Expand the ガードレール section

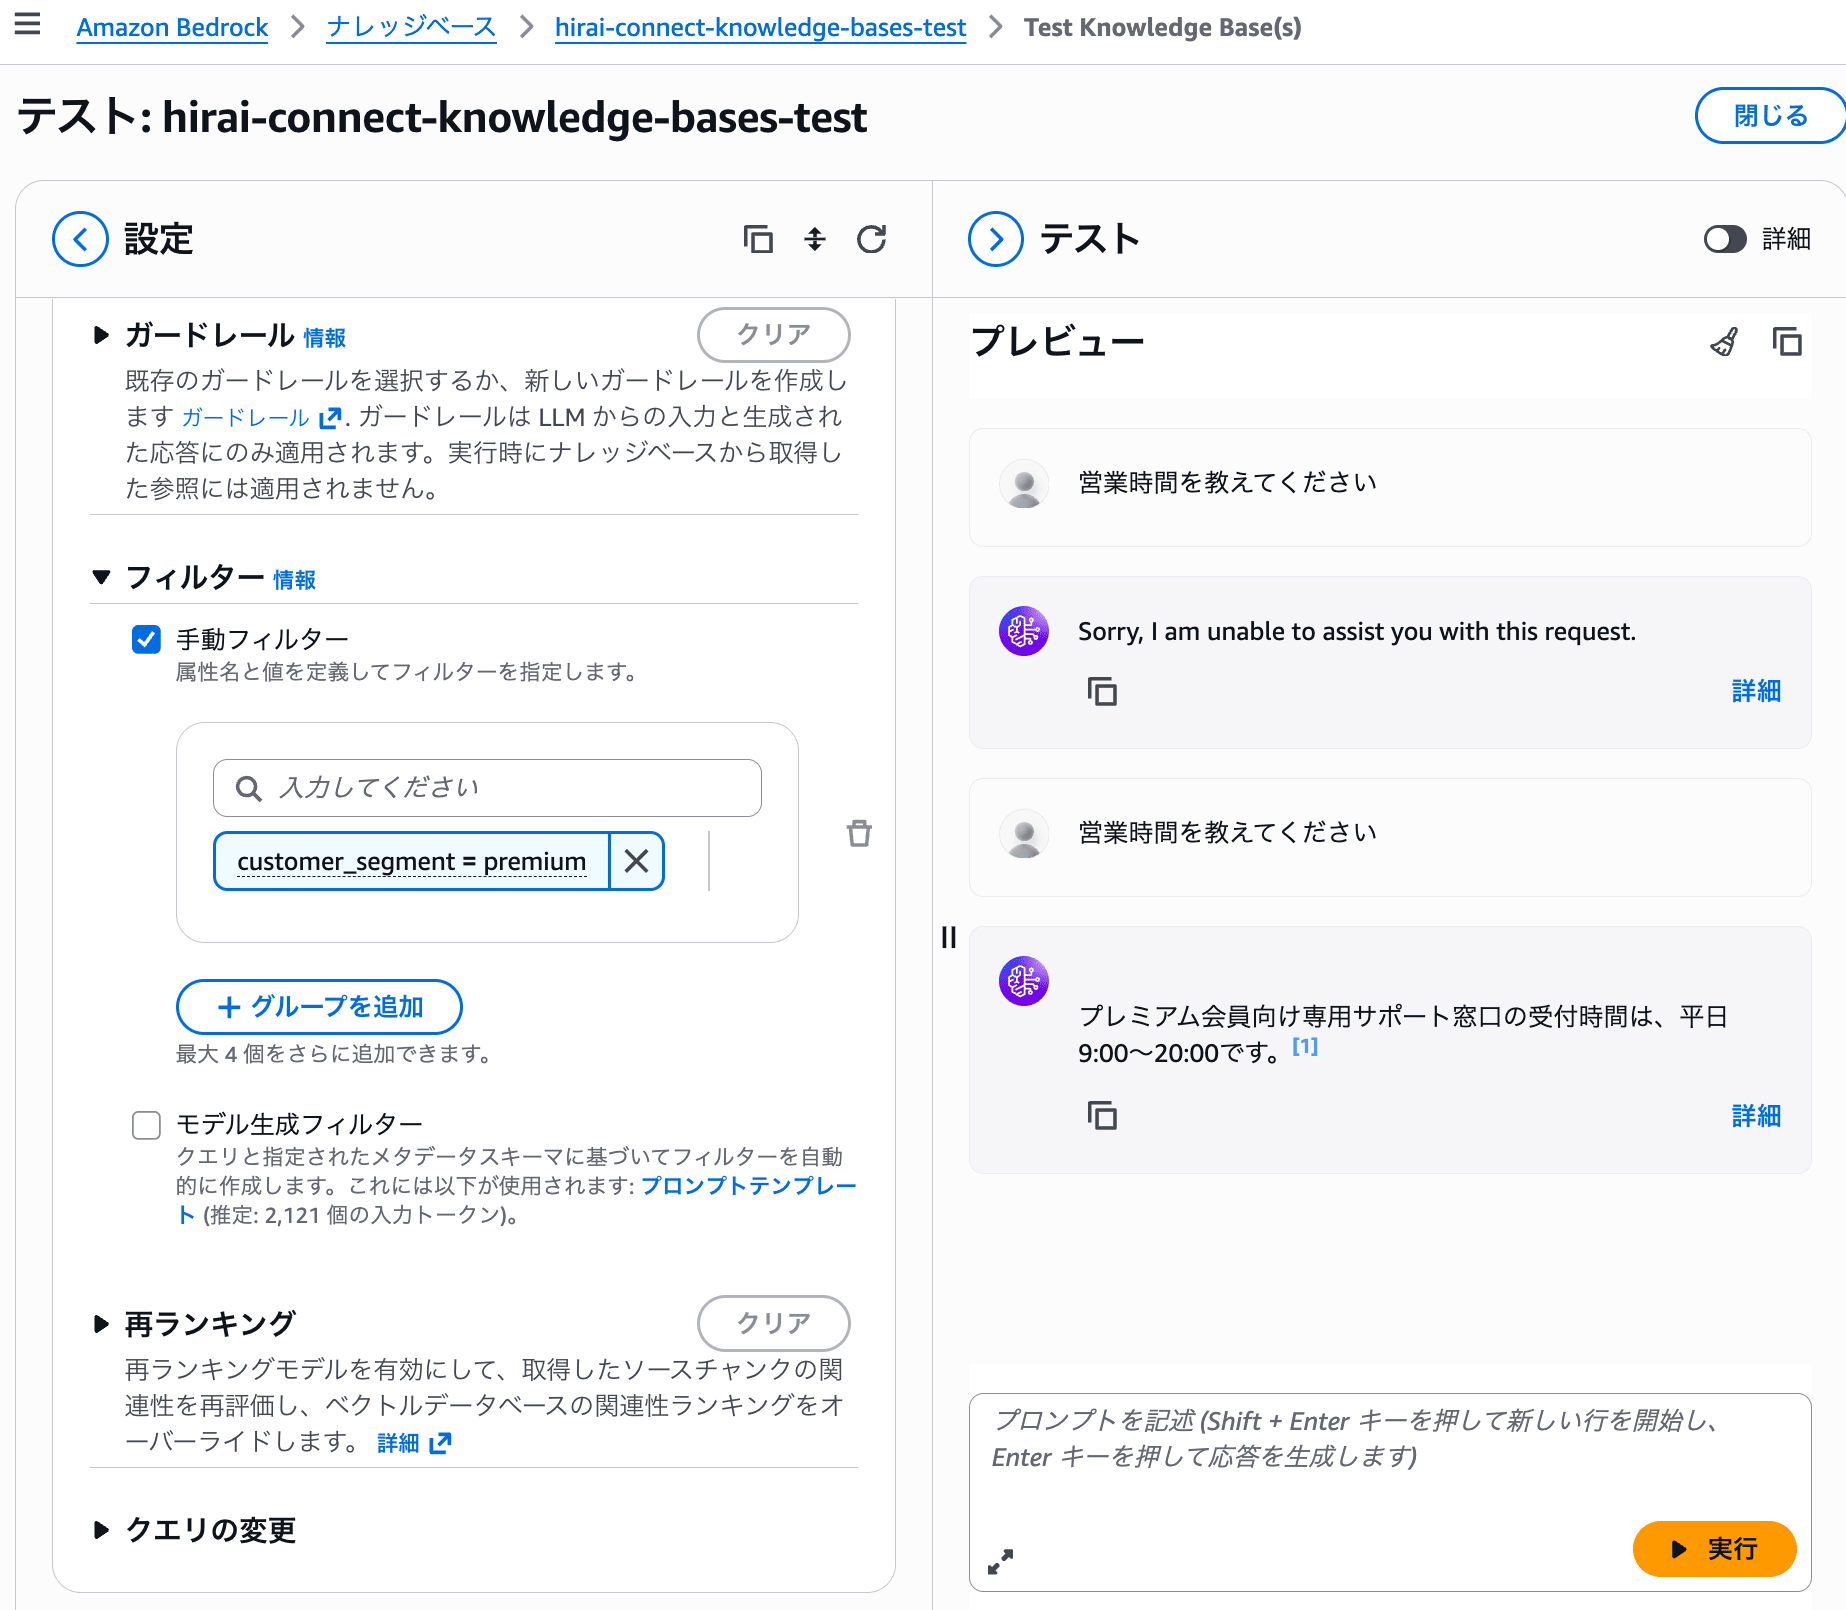click(100, 335)
